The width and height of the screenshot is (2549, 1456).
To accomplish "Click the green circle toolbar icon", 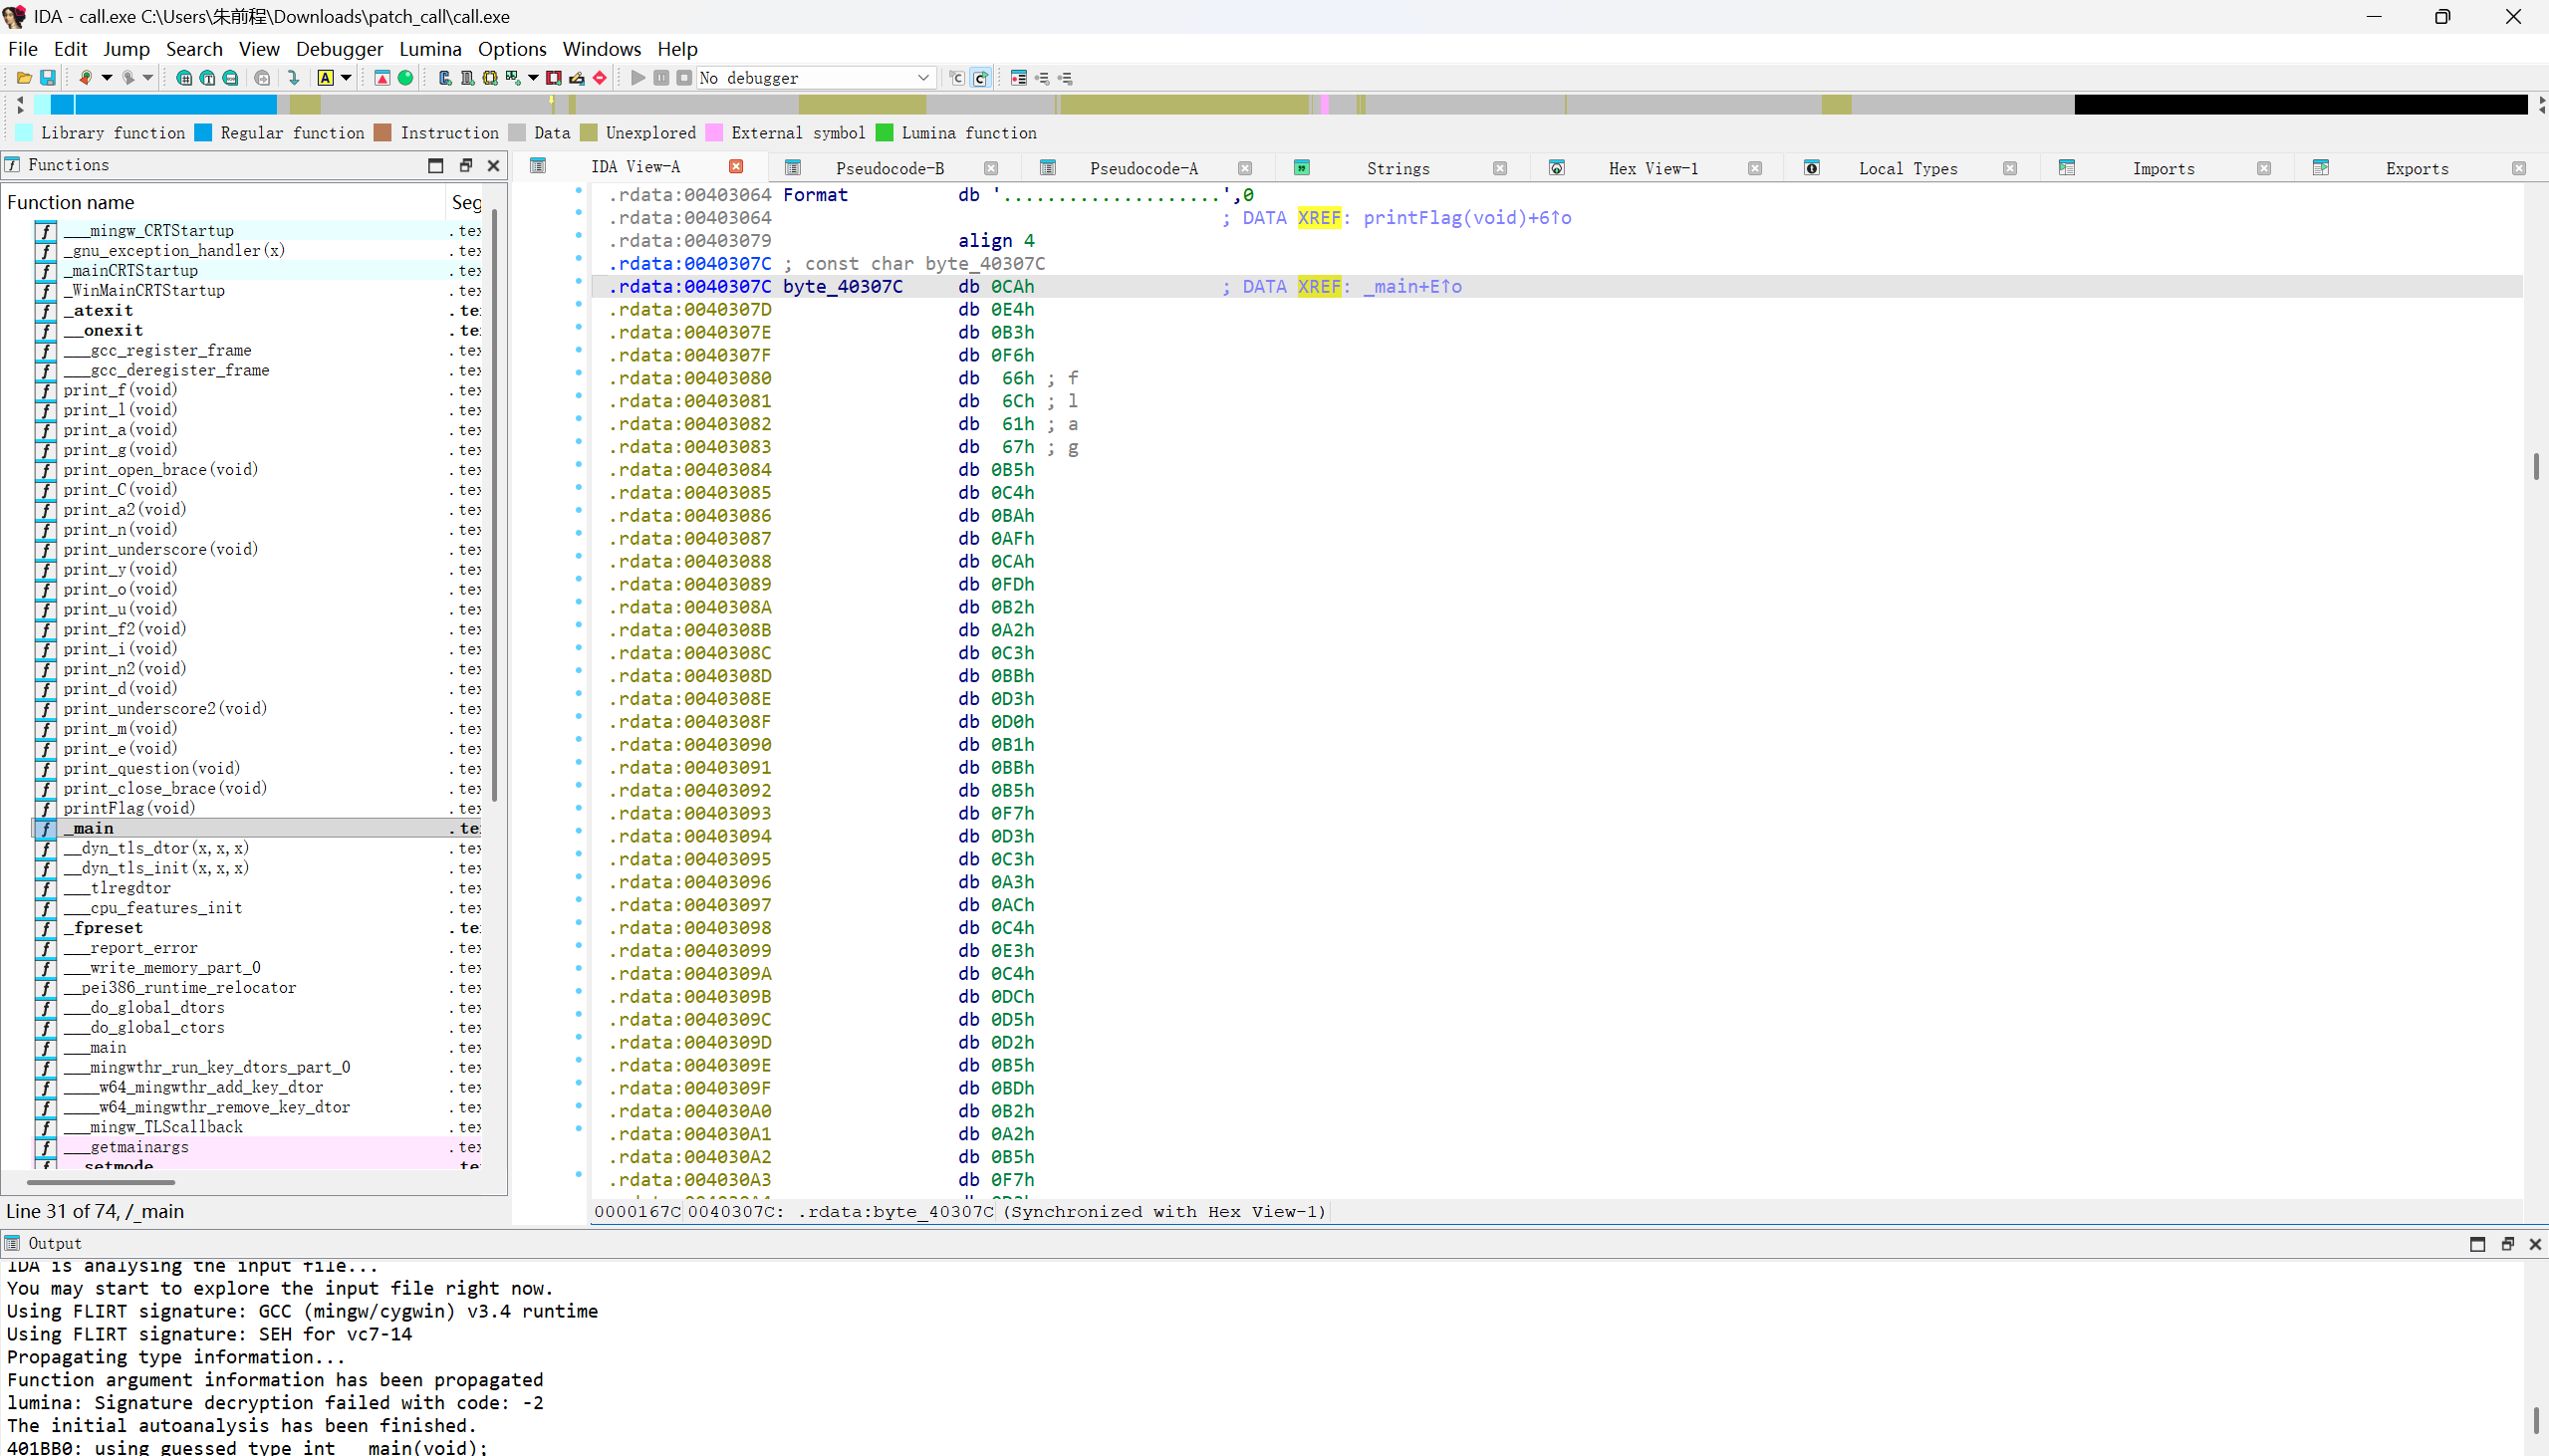I will (405, 78).
